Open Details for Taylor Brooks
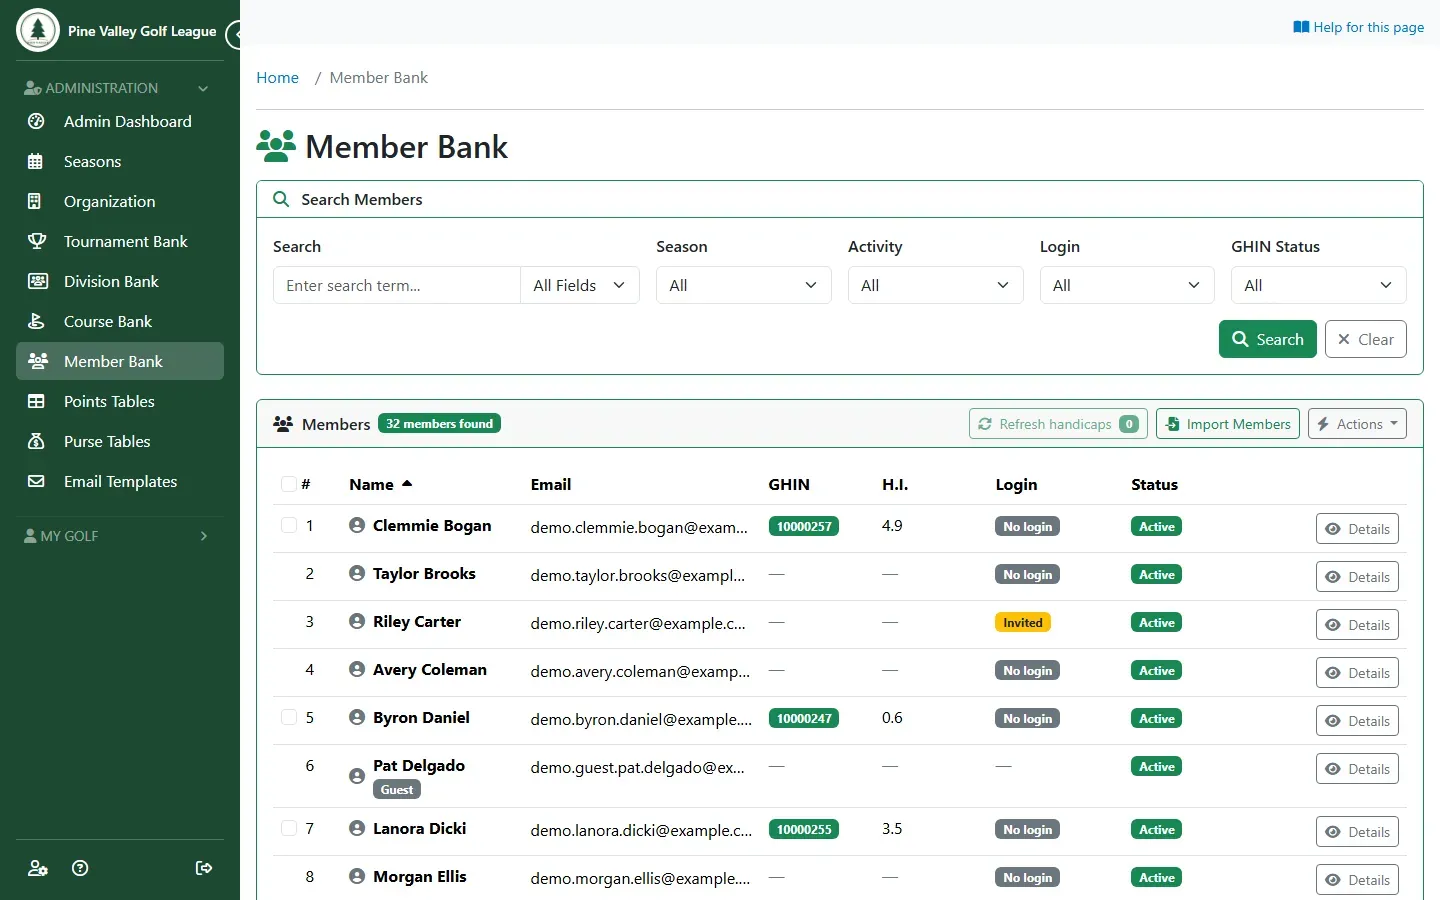Screen dimensions: 1440x900 click(x=1357, y=577)
